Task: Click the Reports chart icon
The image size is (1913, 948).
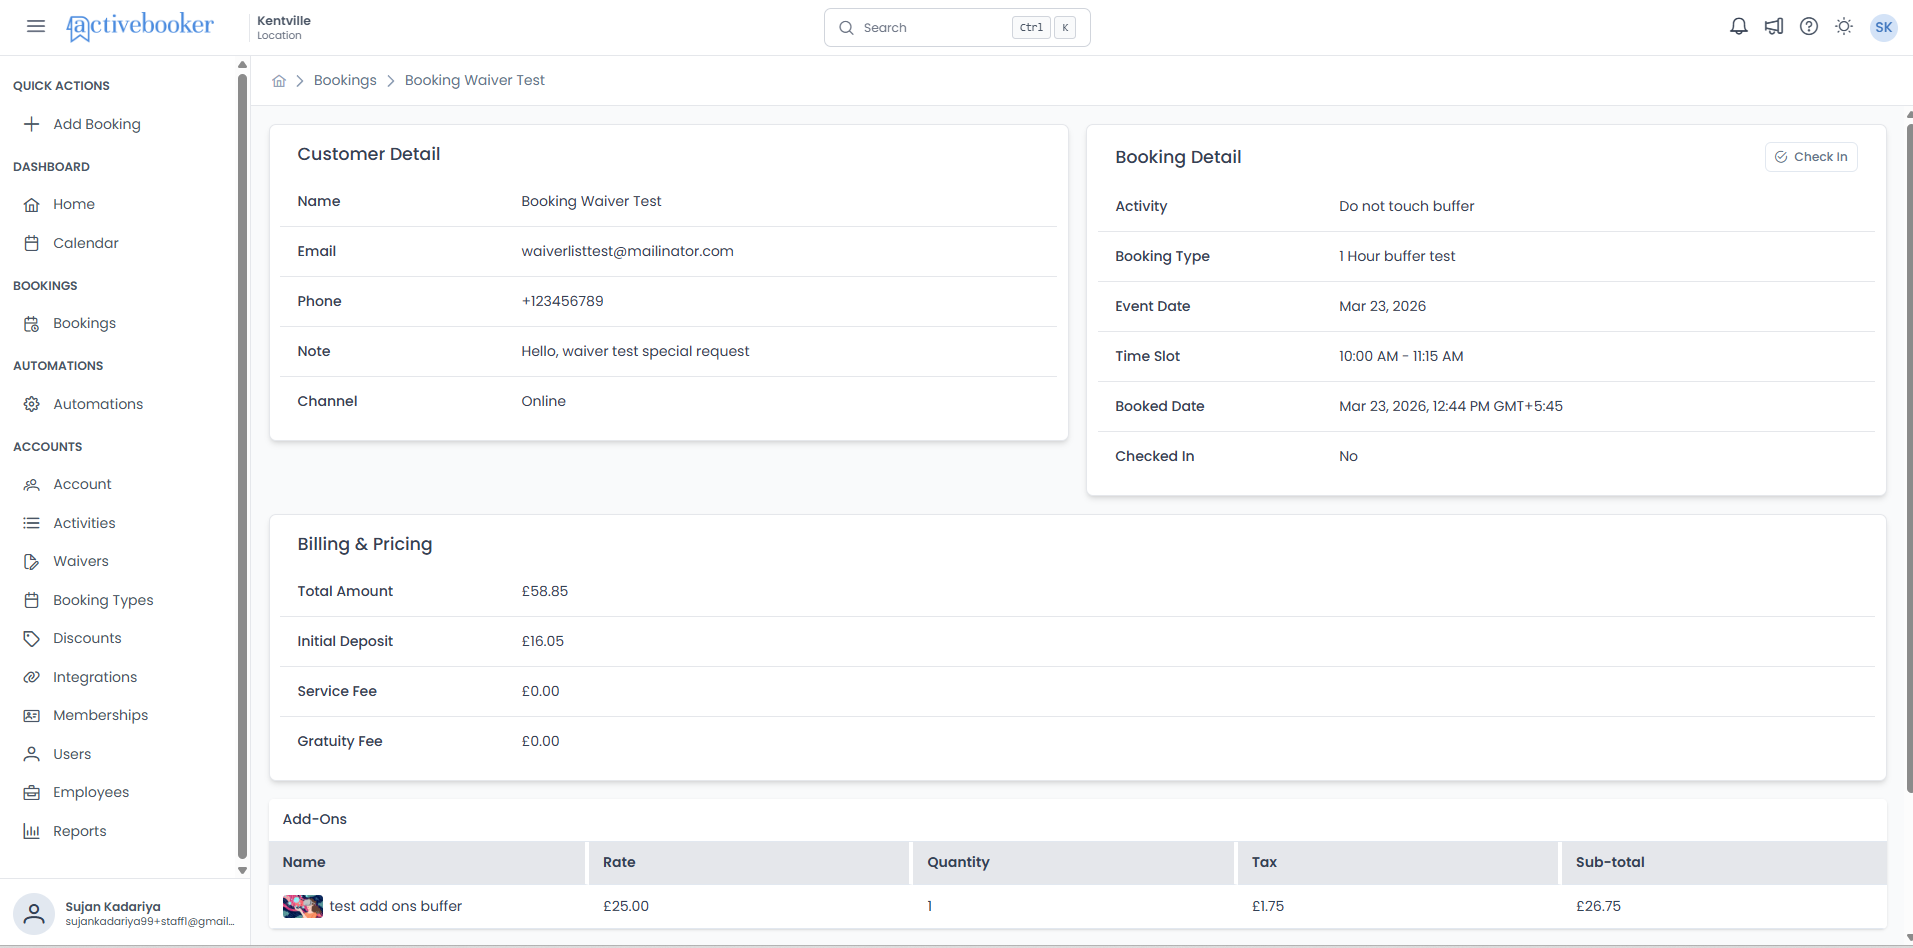Action: pos(32,831)
